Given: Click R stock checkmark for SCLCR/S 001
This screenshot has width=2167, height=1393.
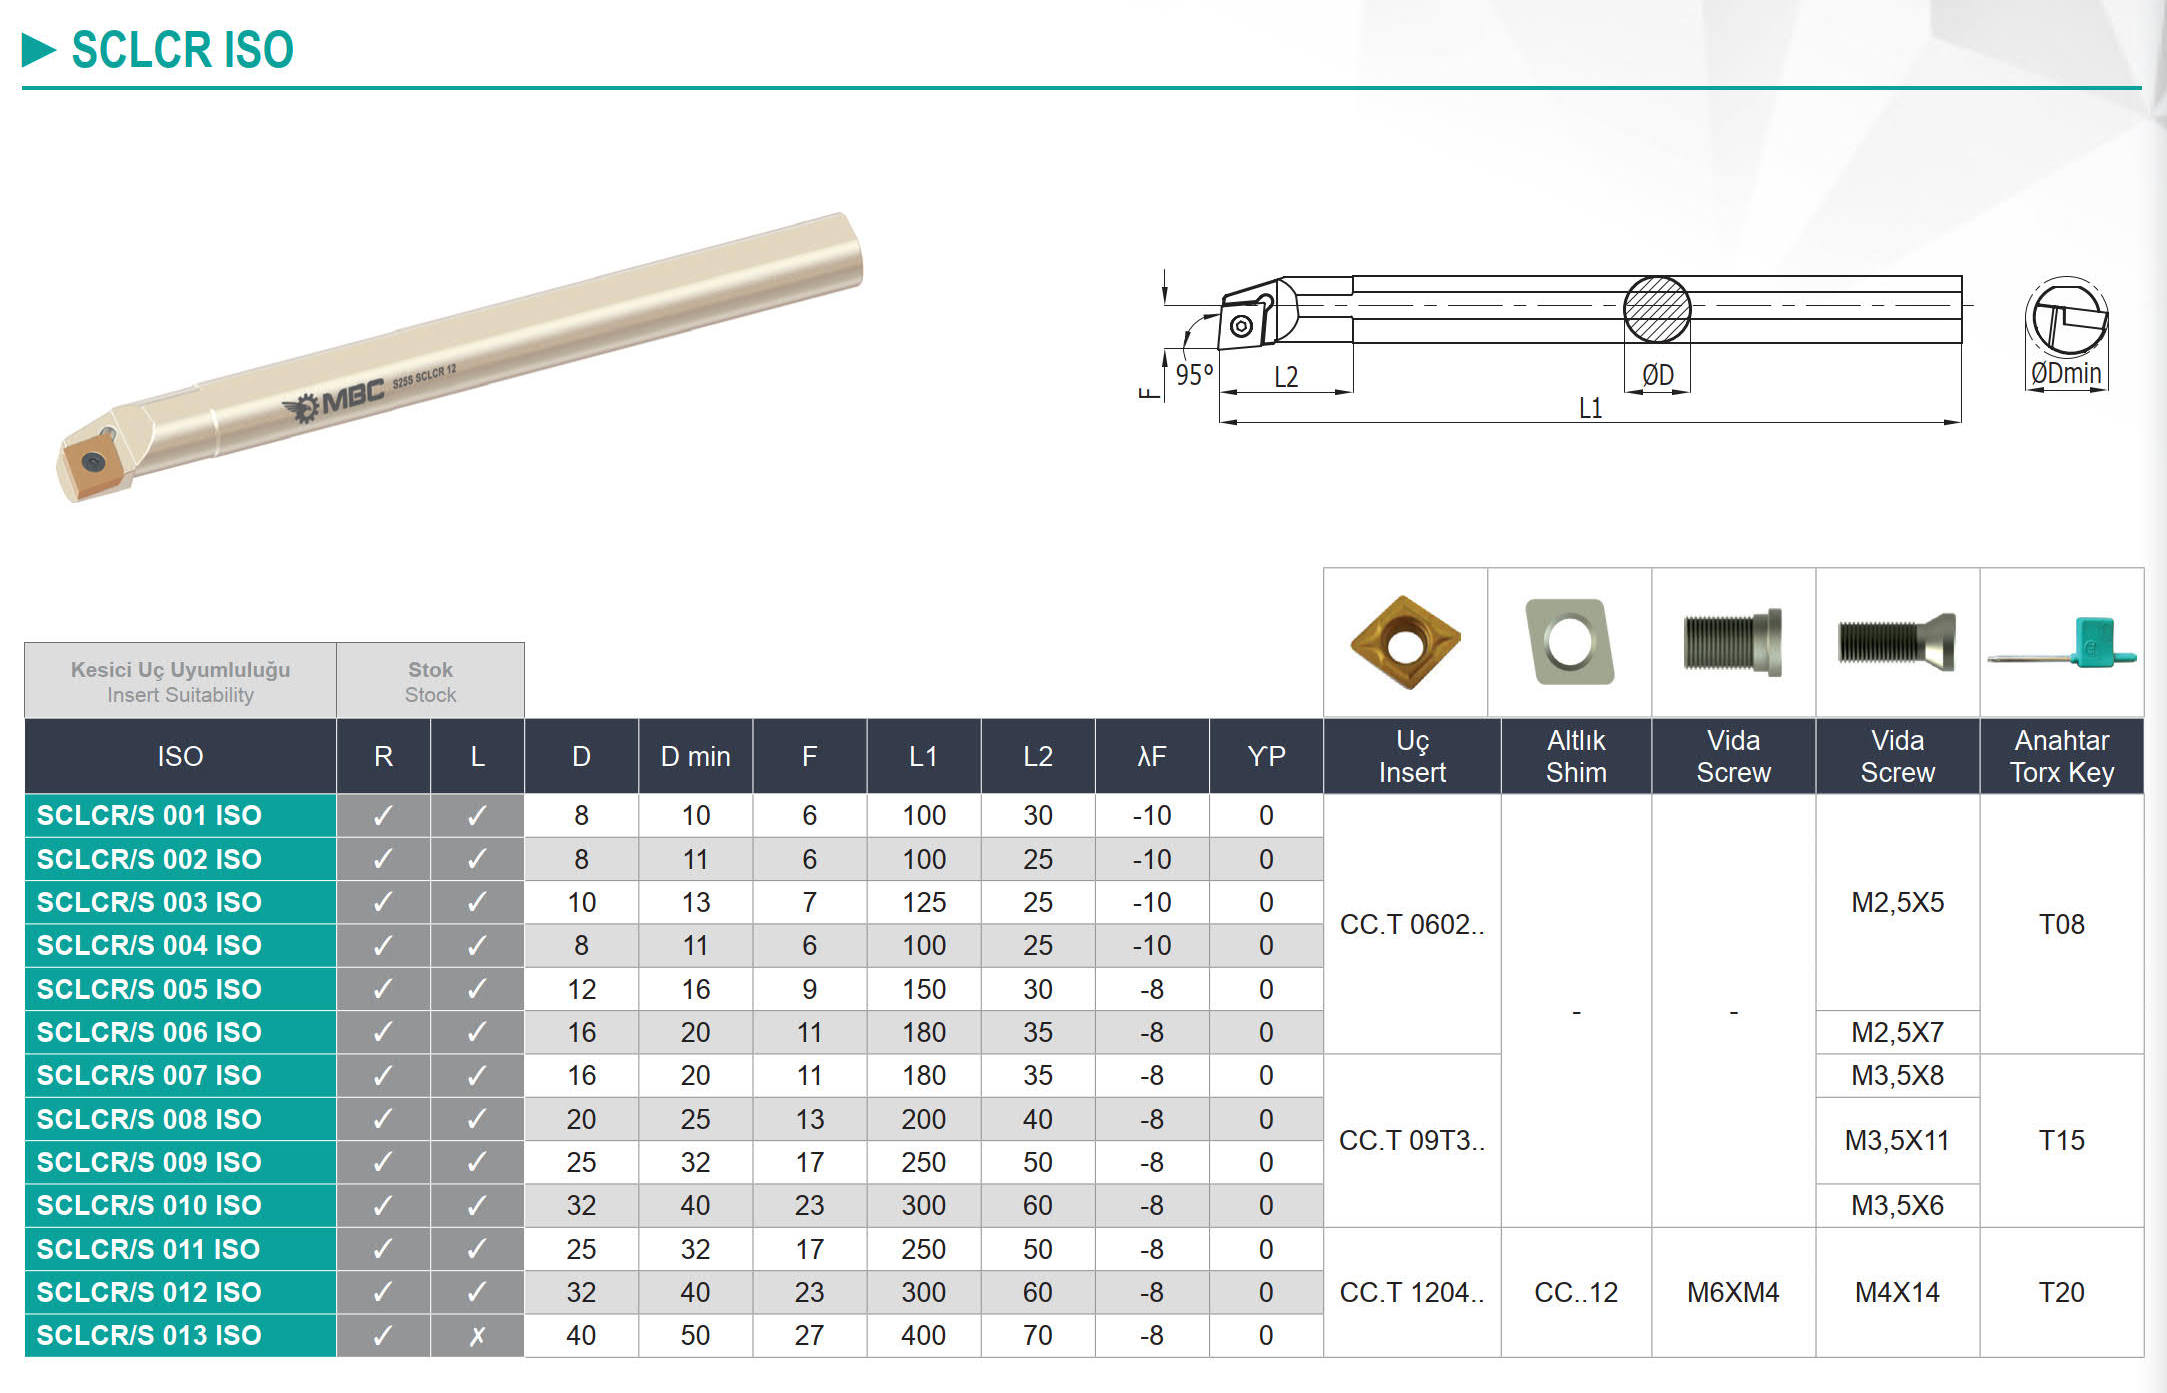Looking at the screenshot, I should (x=383, y=816).
